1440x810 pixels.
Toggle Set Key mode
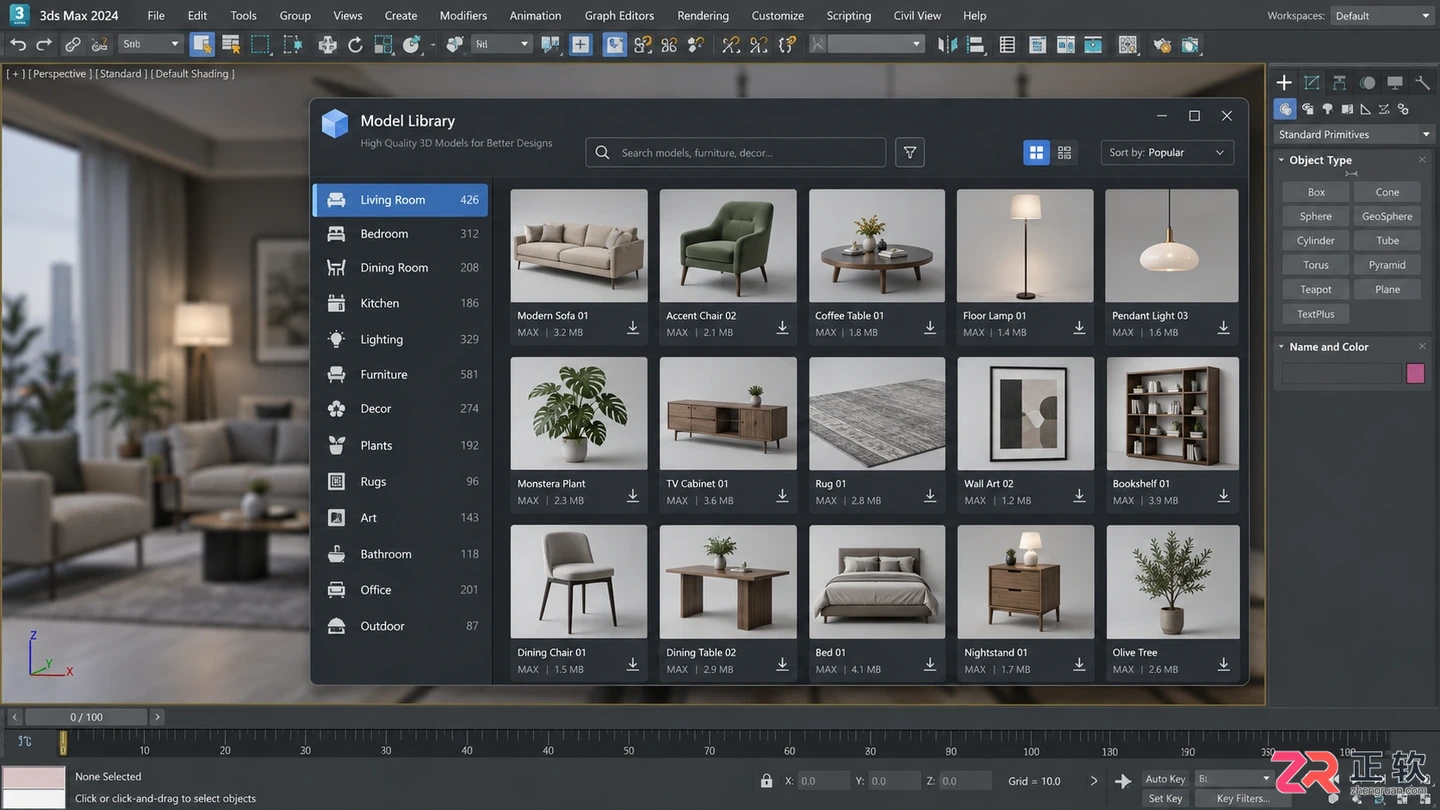pos(1165,798)
